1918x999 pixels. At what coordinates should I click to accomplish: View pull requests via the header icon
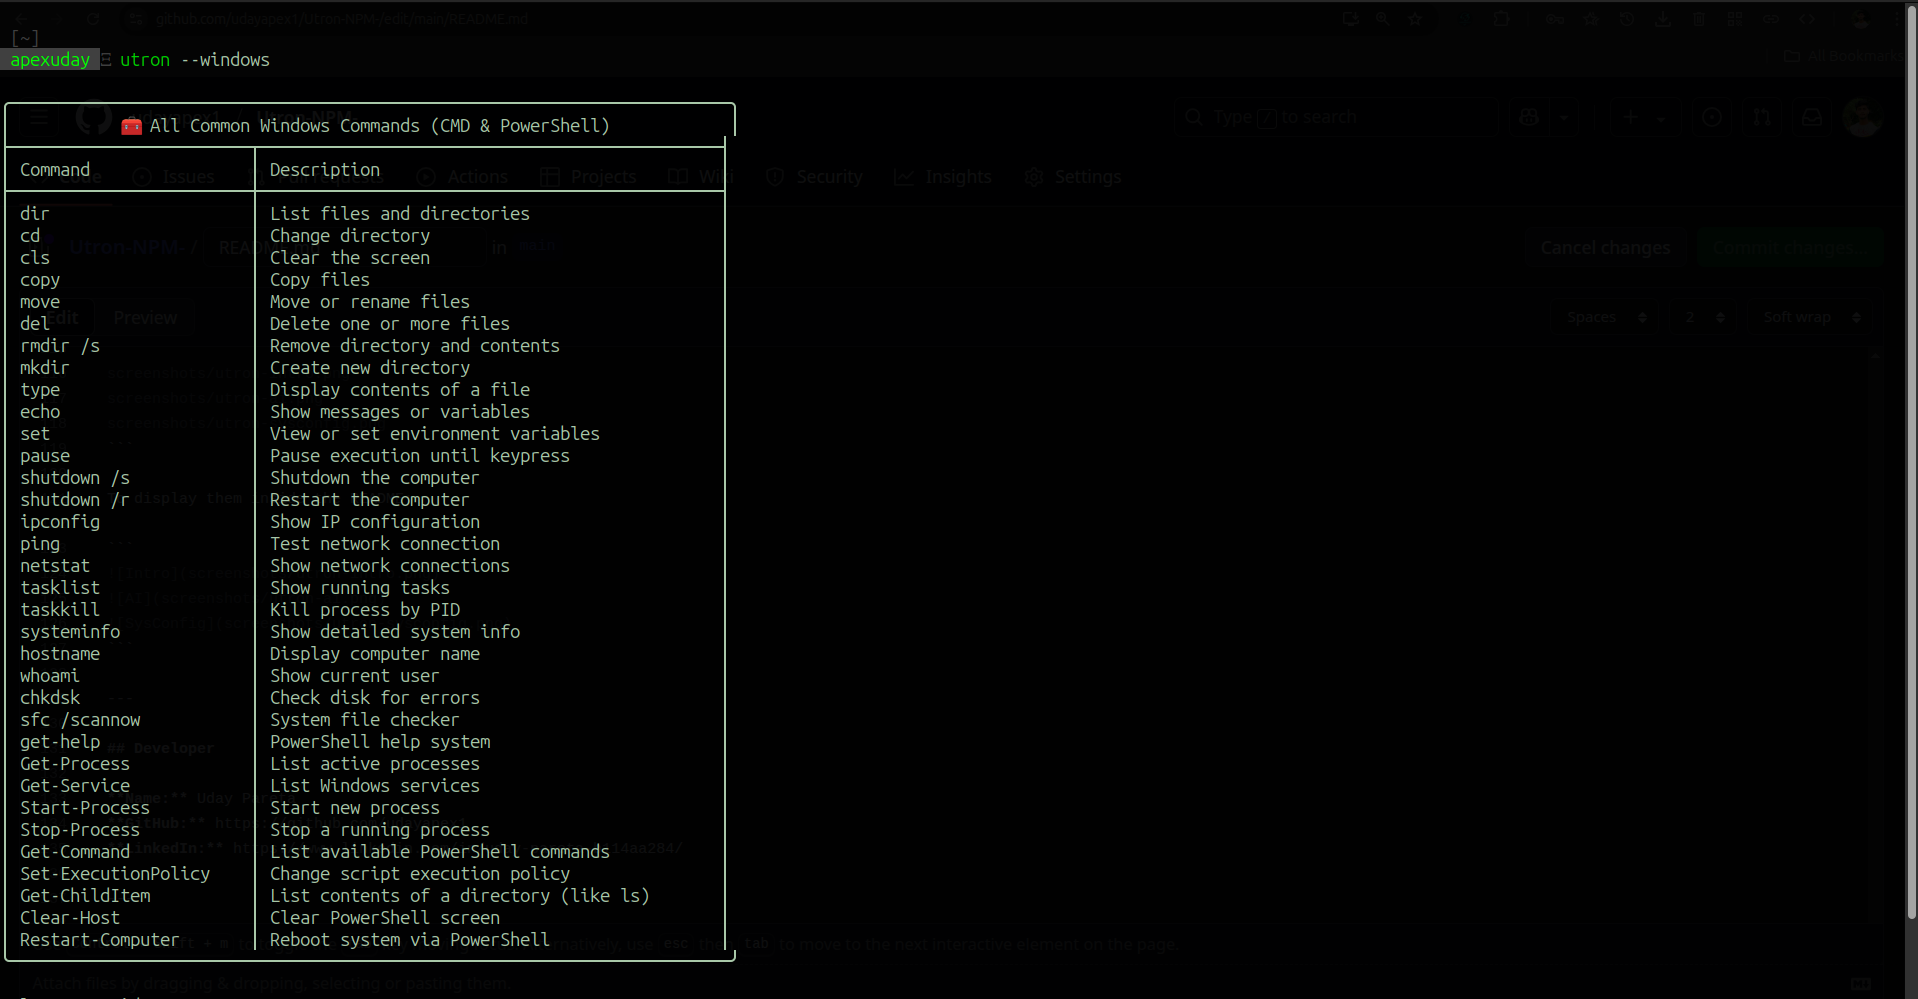(x=1761, y=117)
